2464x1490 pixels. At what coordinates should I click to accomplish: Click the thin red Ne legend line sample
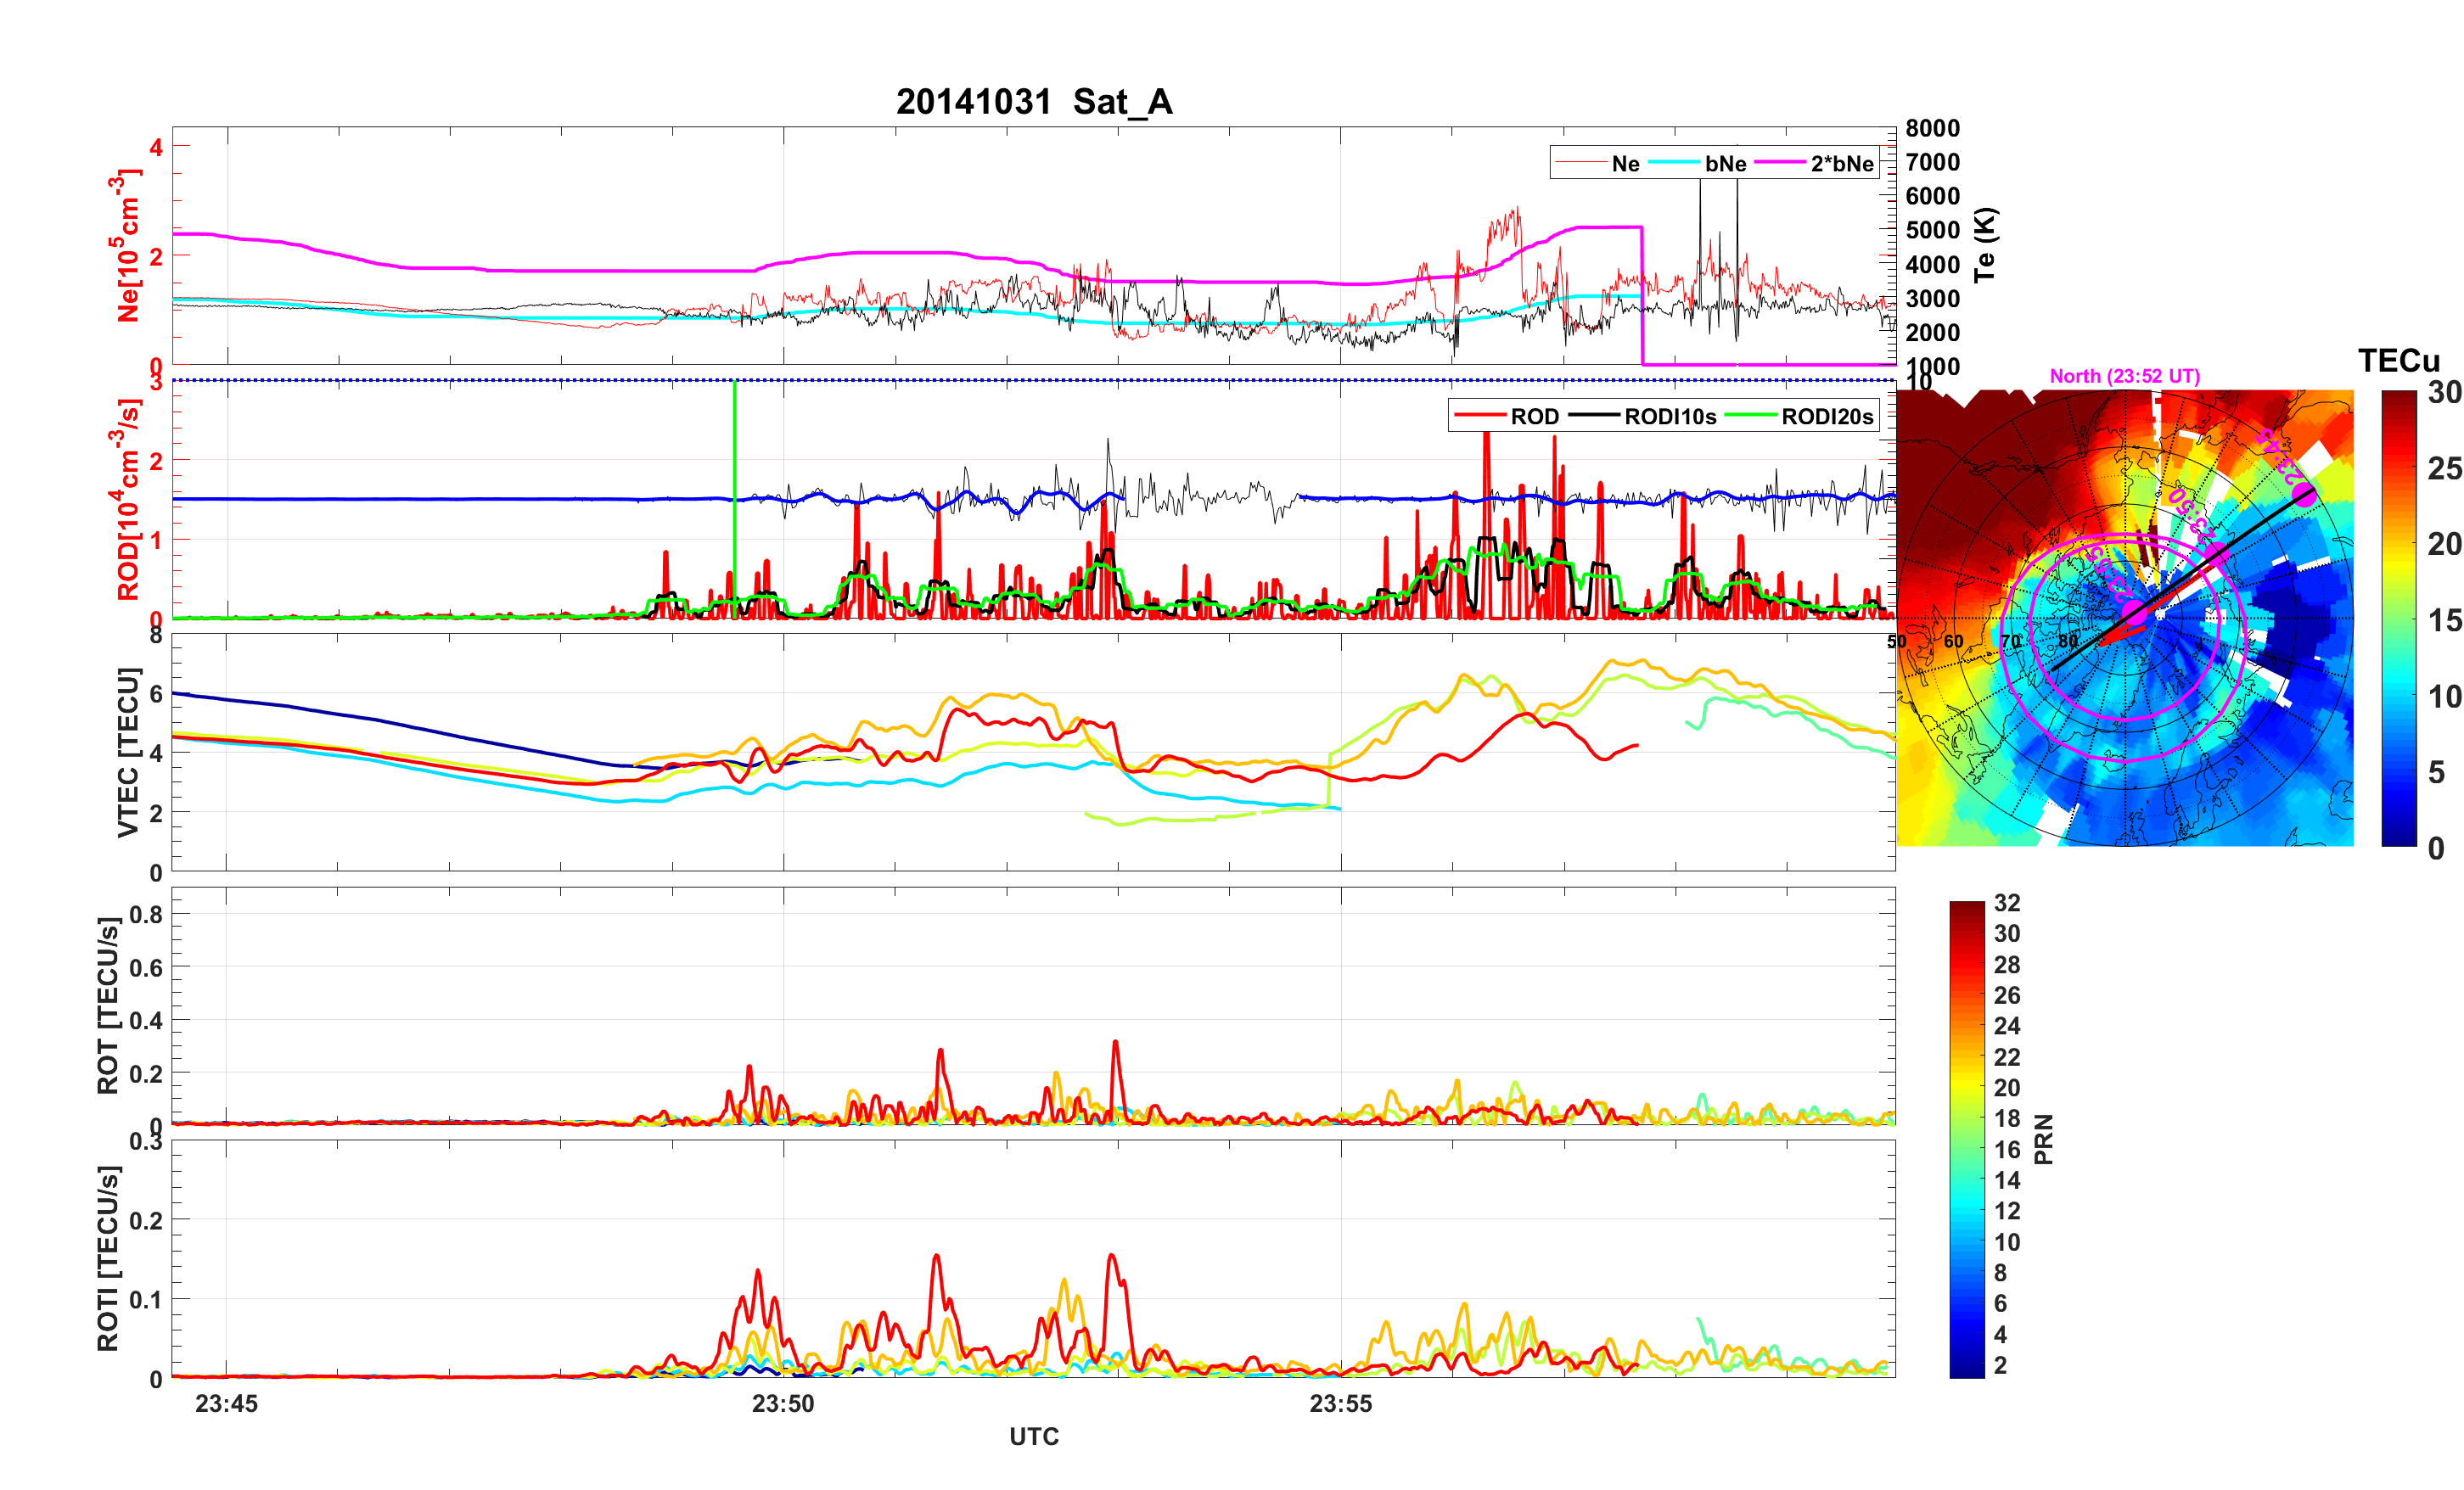pos(1581,163)
